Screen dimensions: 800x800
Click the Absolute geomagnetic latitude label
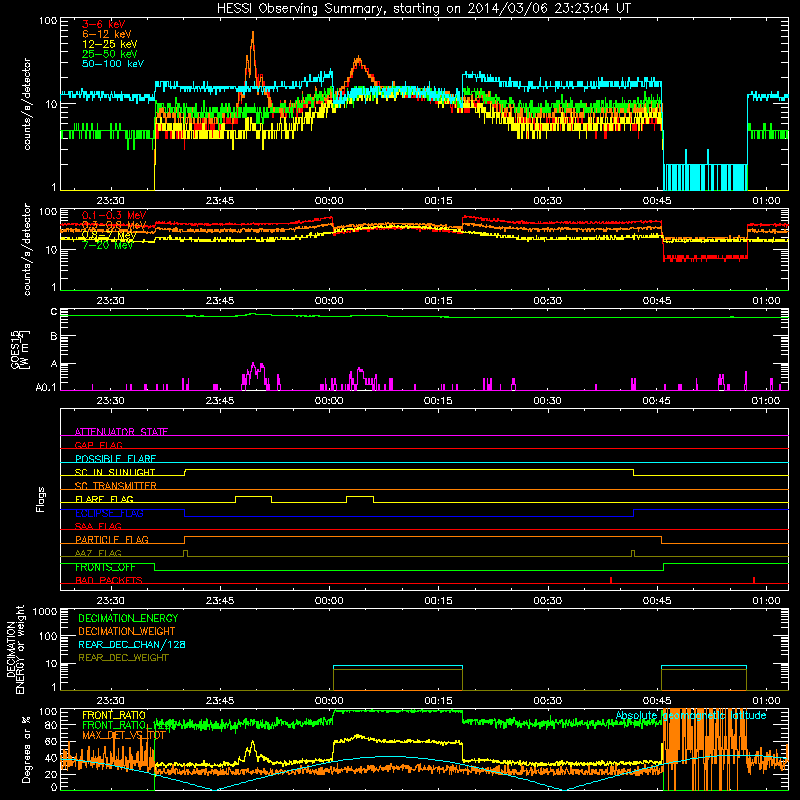click(x=691, y=715)
